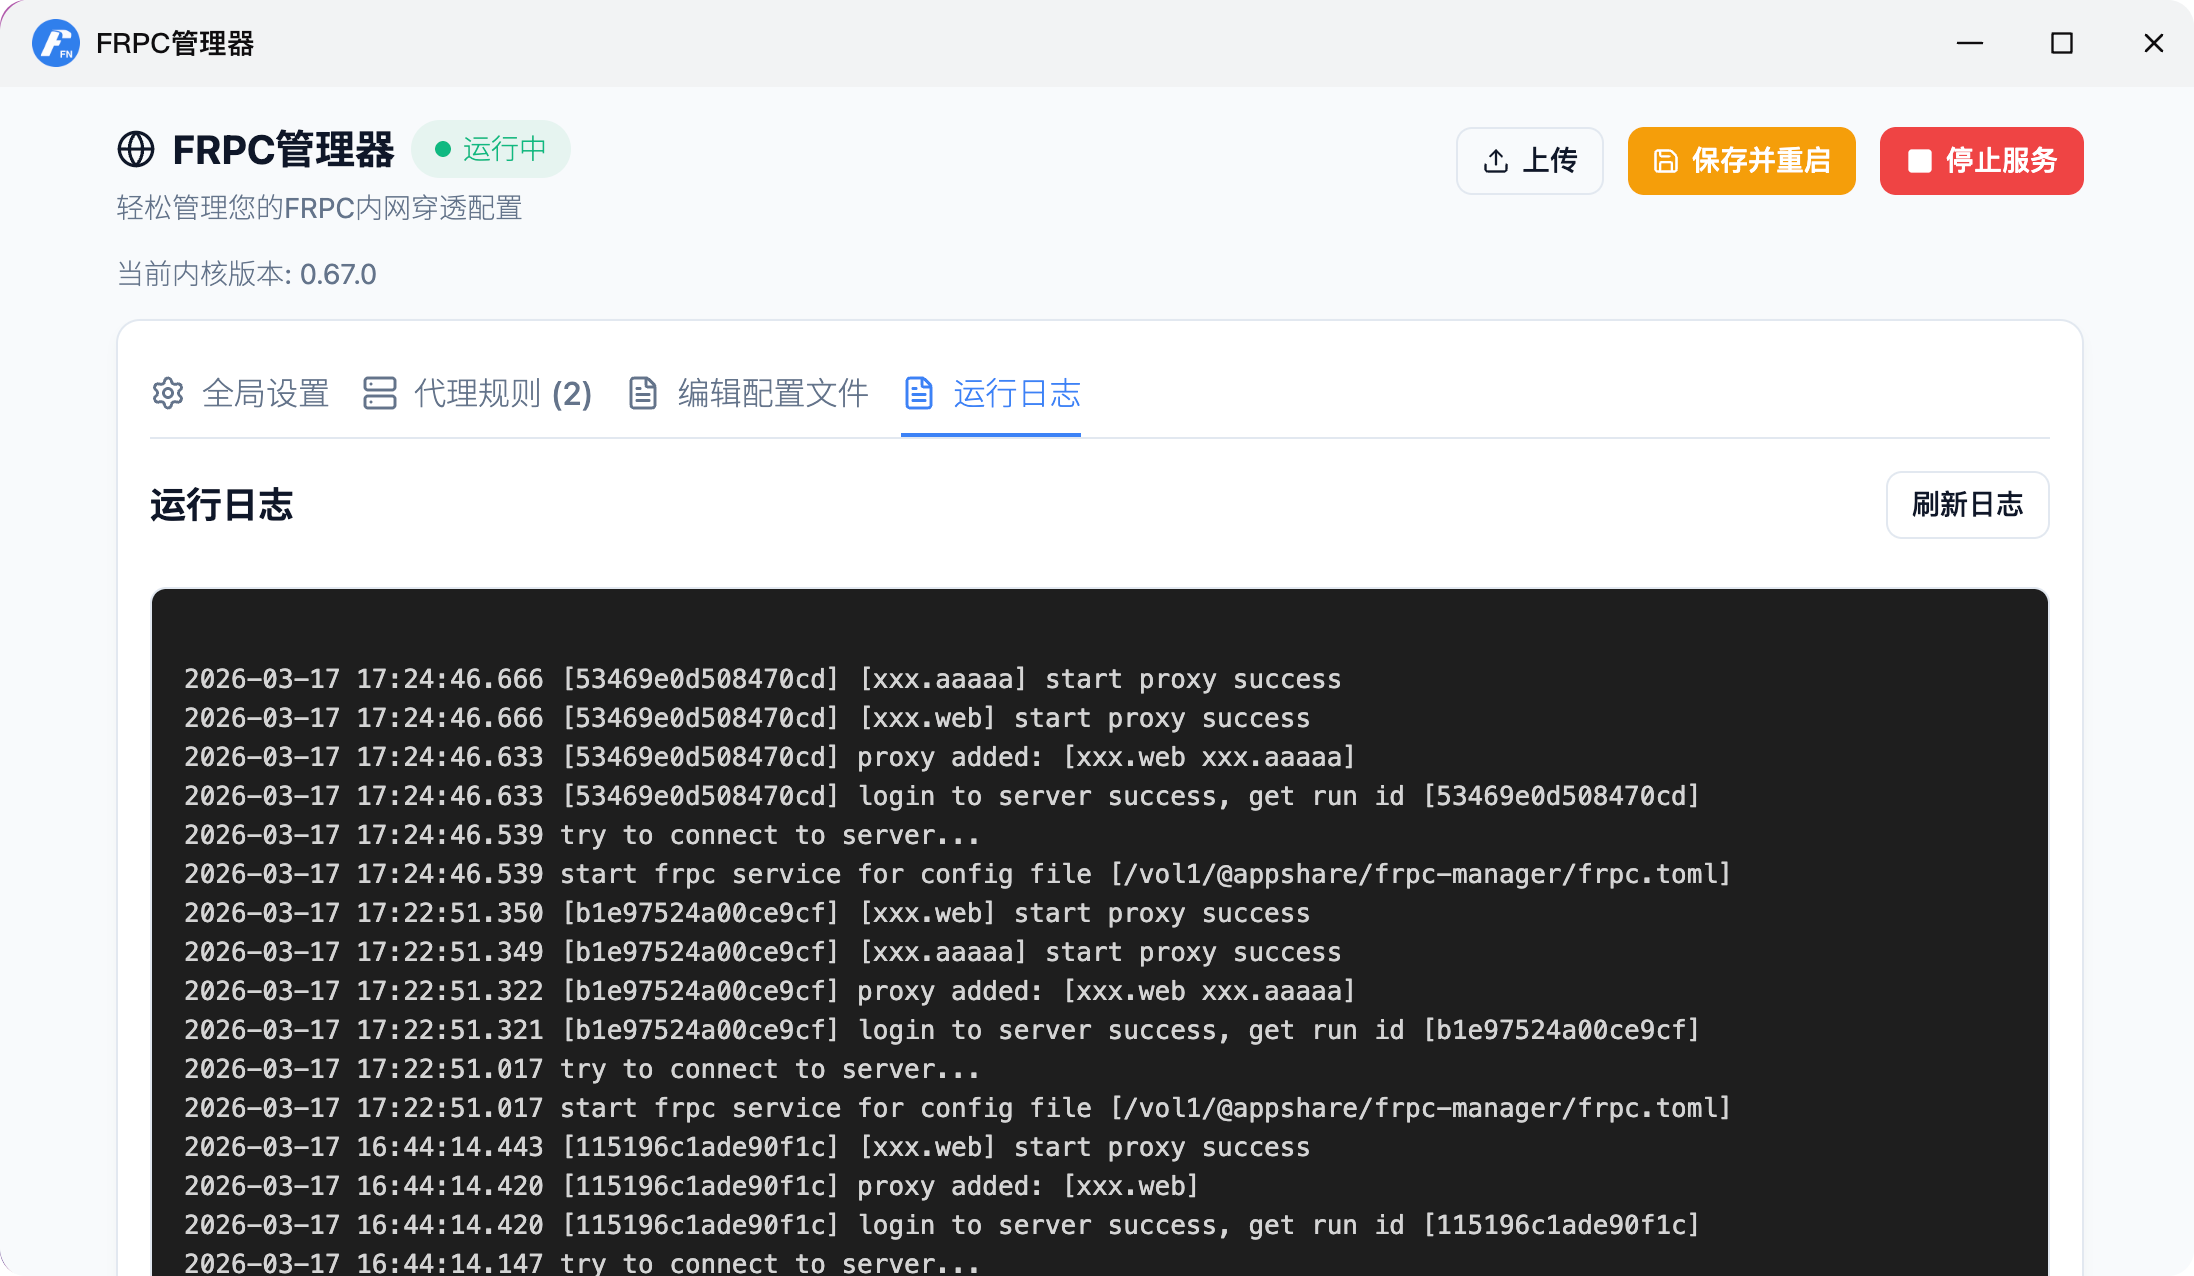
Task: Select the 运行日志 tab label
Action: (x=1016, y=393)
